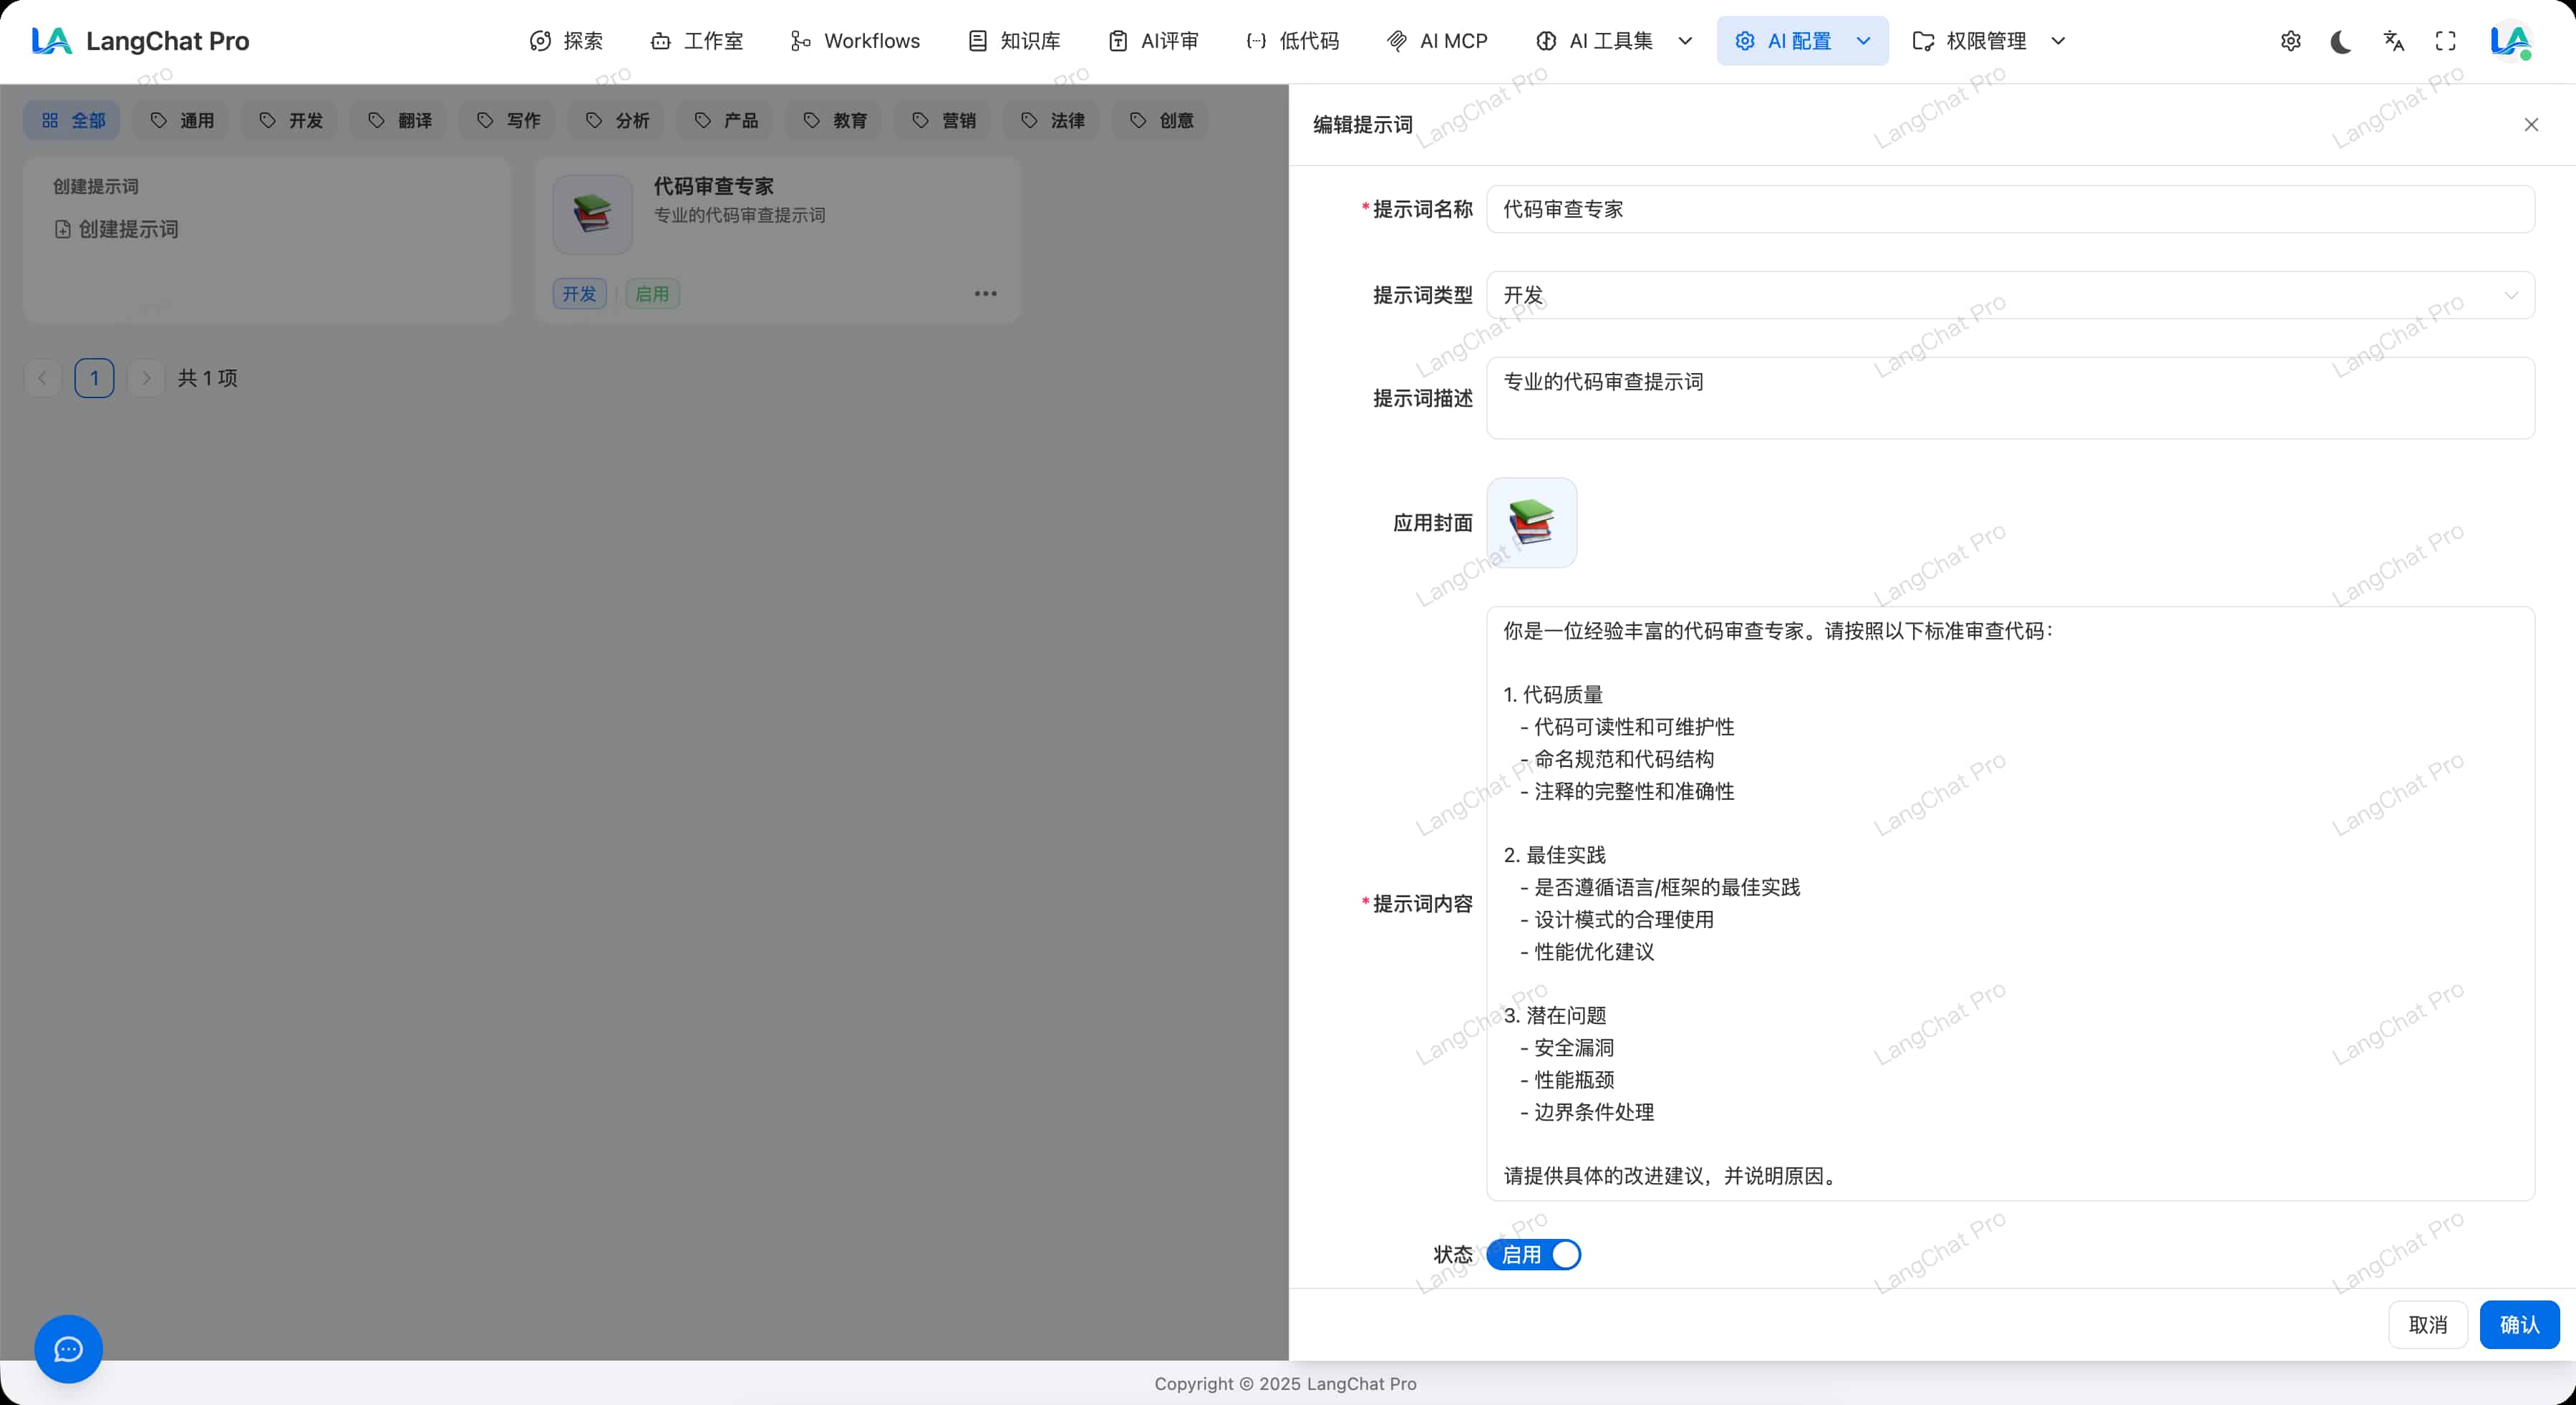Screen dimensions: 2576x1405
Task: Close the 编辑提示词 drawer
Action: point(2531,125)
